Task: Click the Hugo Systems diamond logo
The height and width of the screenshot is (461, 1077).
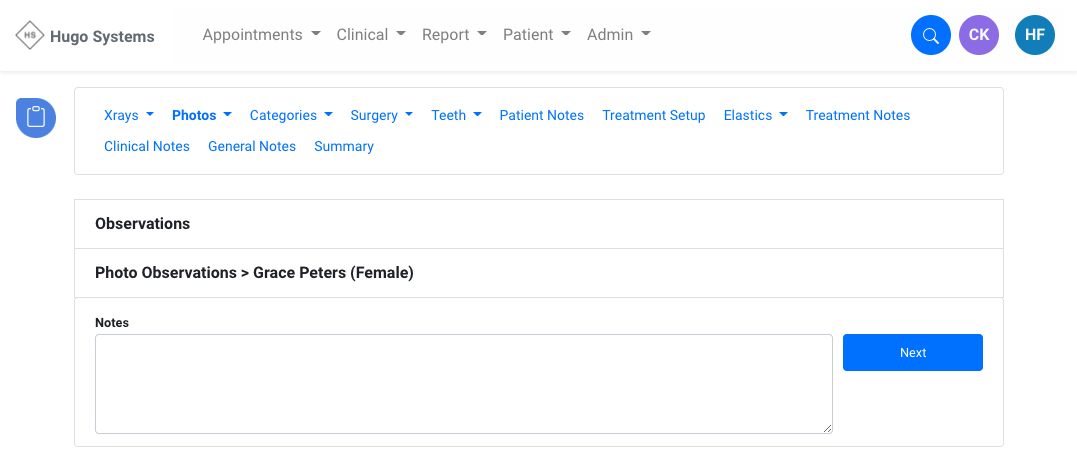Action: coord(30,36)
